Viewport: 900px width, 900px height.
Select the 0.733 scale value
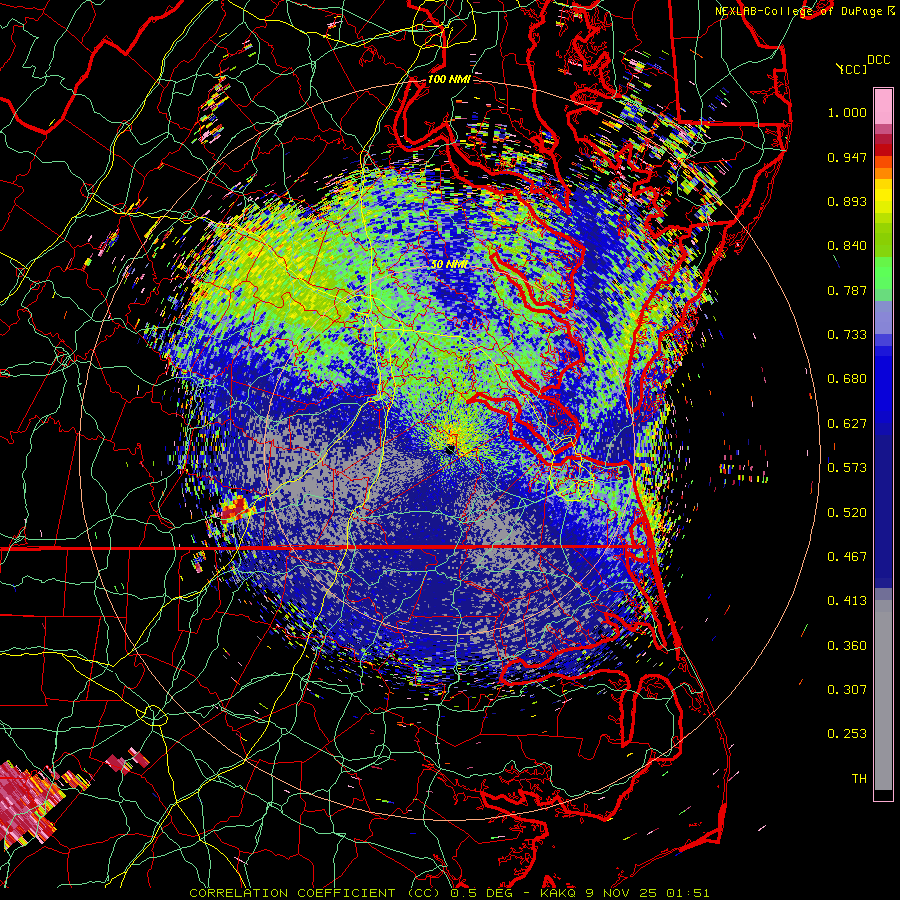coord(847,335)
